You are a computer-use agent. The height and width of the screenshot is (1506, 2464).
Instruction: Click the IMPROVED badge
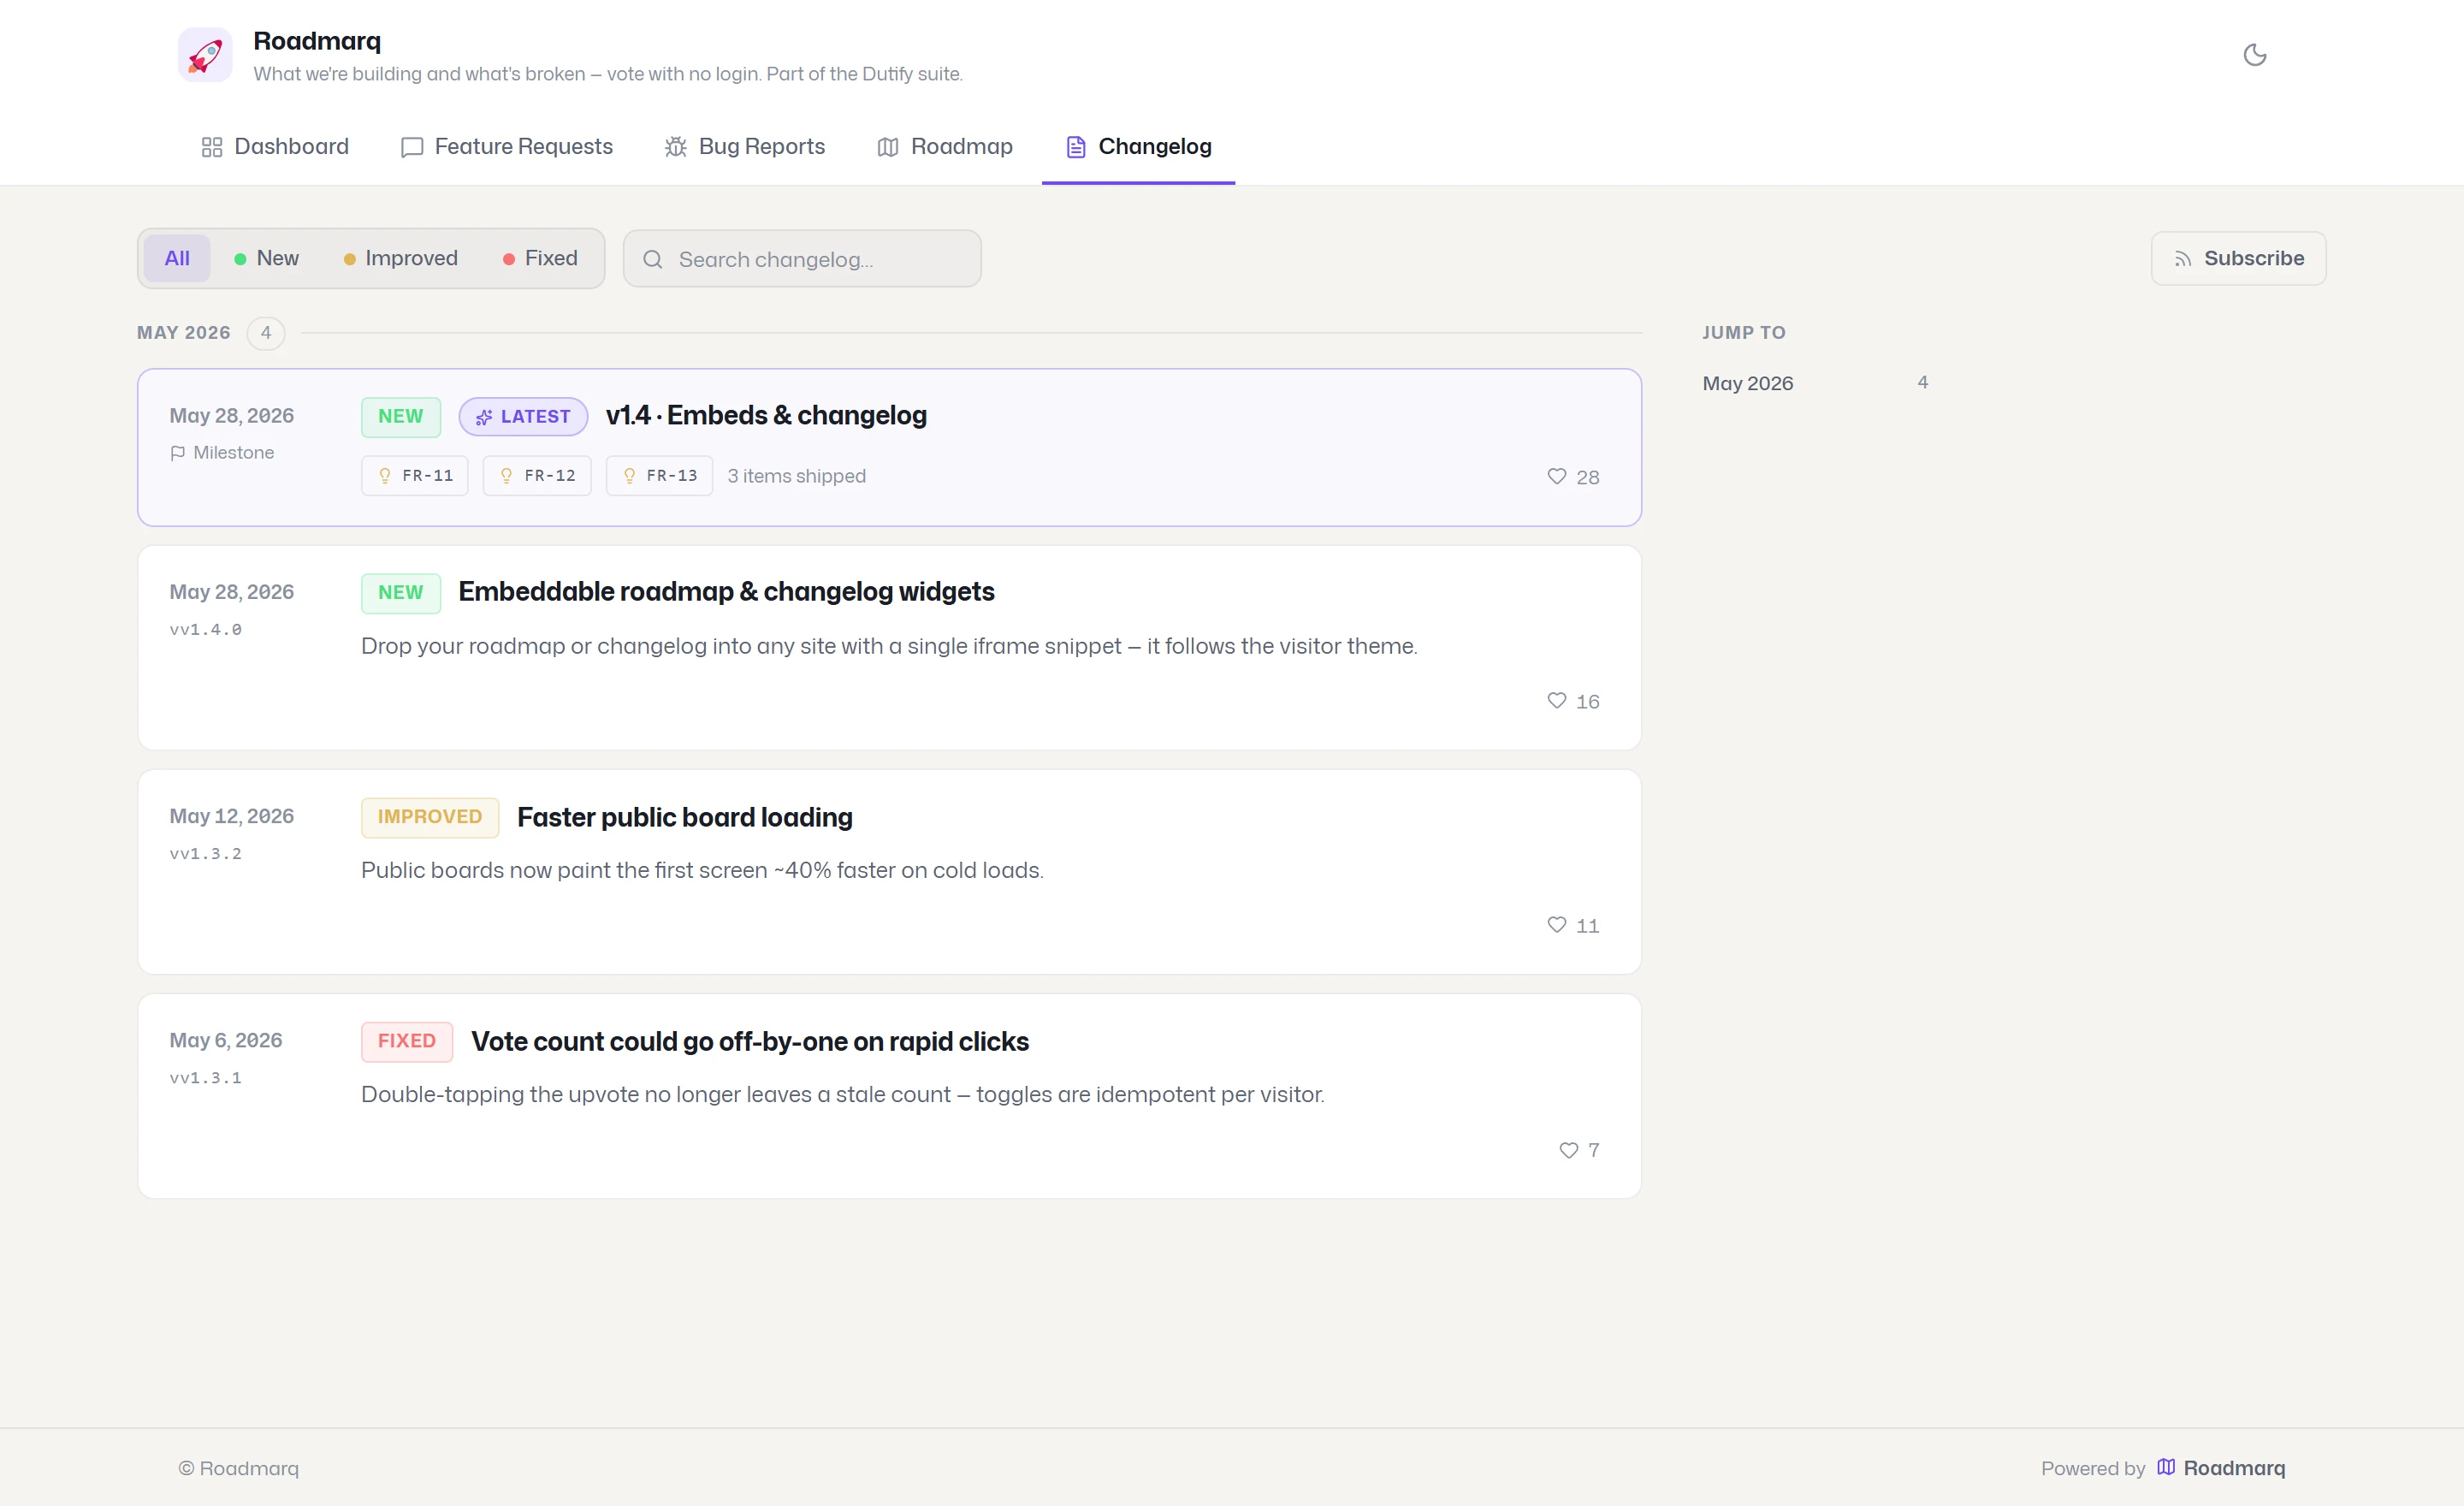(x=430, y=817)
